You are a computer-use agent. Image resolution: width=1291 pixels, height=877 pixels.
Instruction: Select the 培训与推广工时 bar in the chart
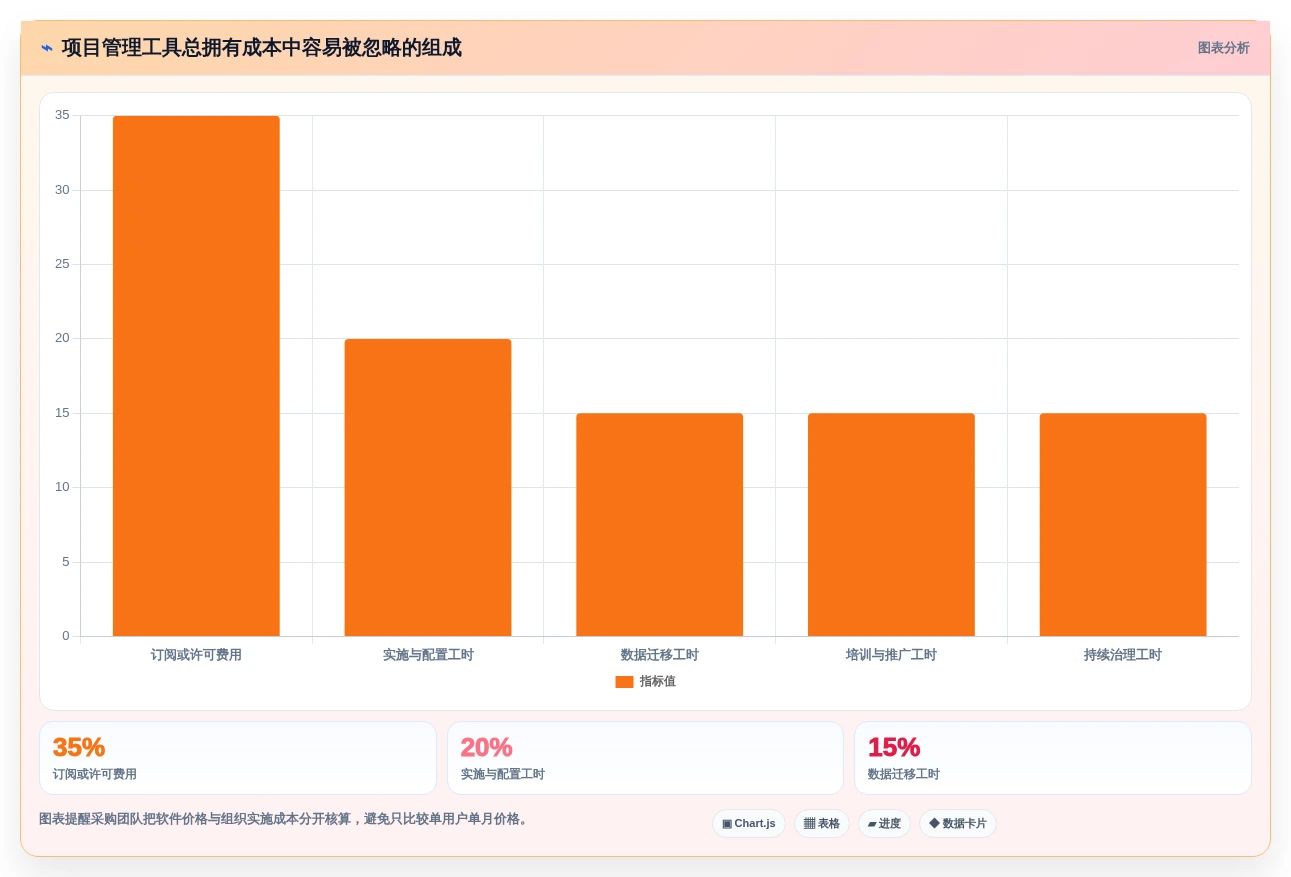pos(891,525)
